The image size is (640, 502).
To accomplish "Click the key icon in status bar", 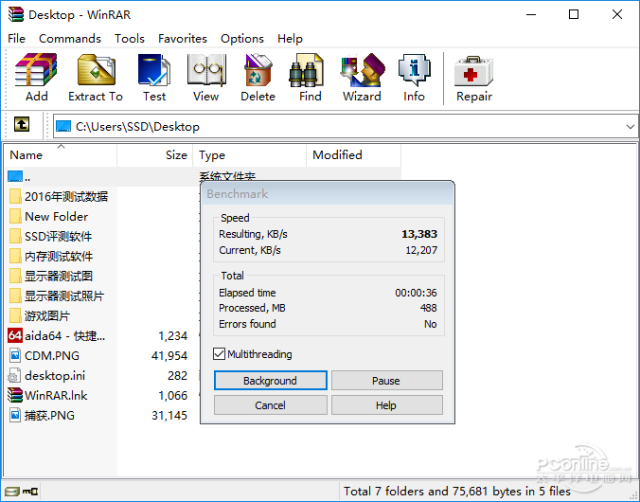I will point(30,491).
